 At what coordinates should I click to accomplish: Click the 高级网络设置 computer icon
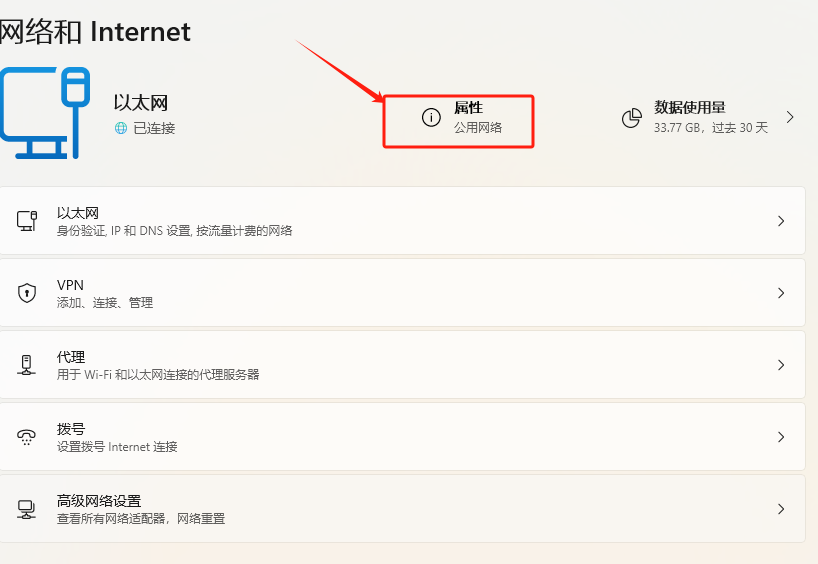point(27,509)
